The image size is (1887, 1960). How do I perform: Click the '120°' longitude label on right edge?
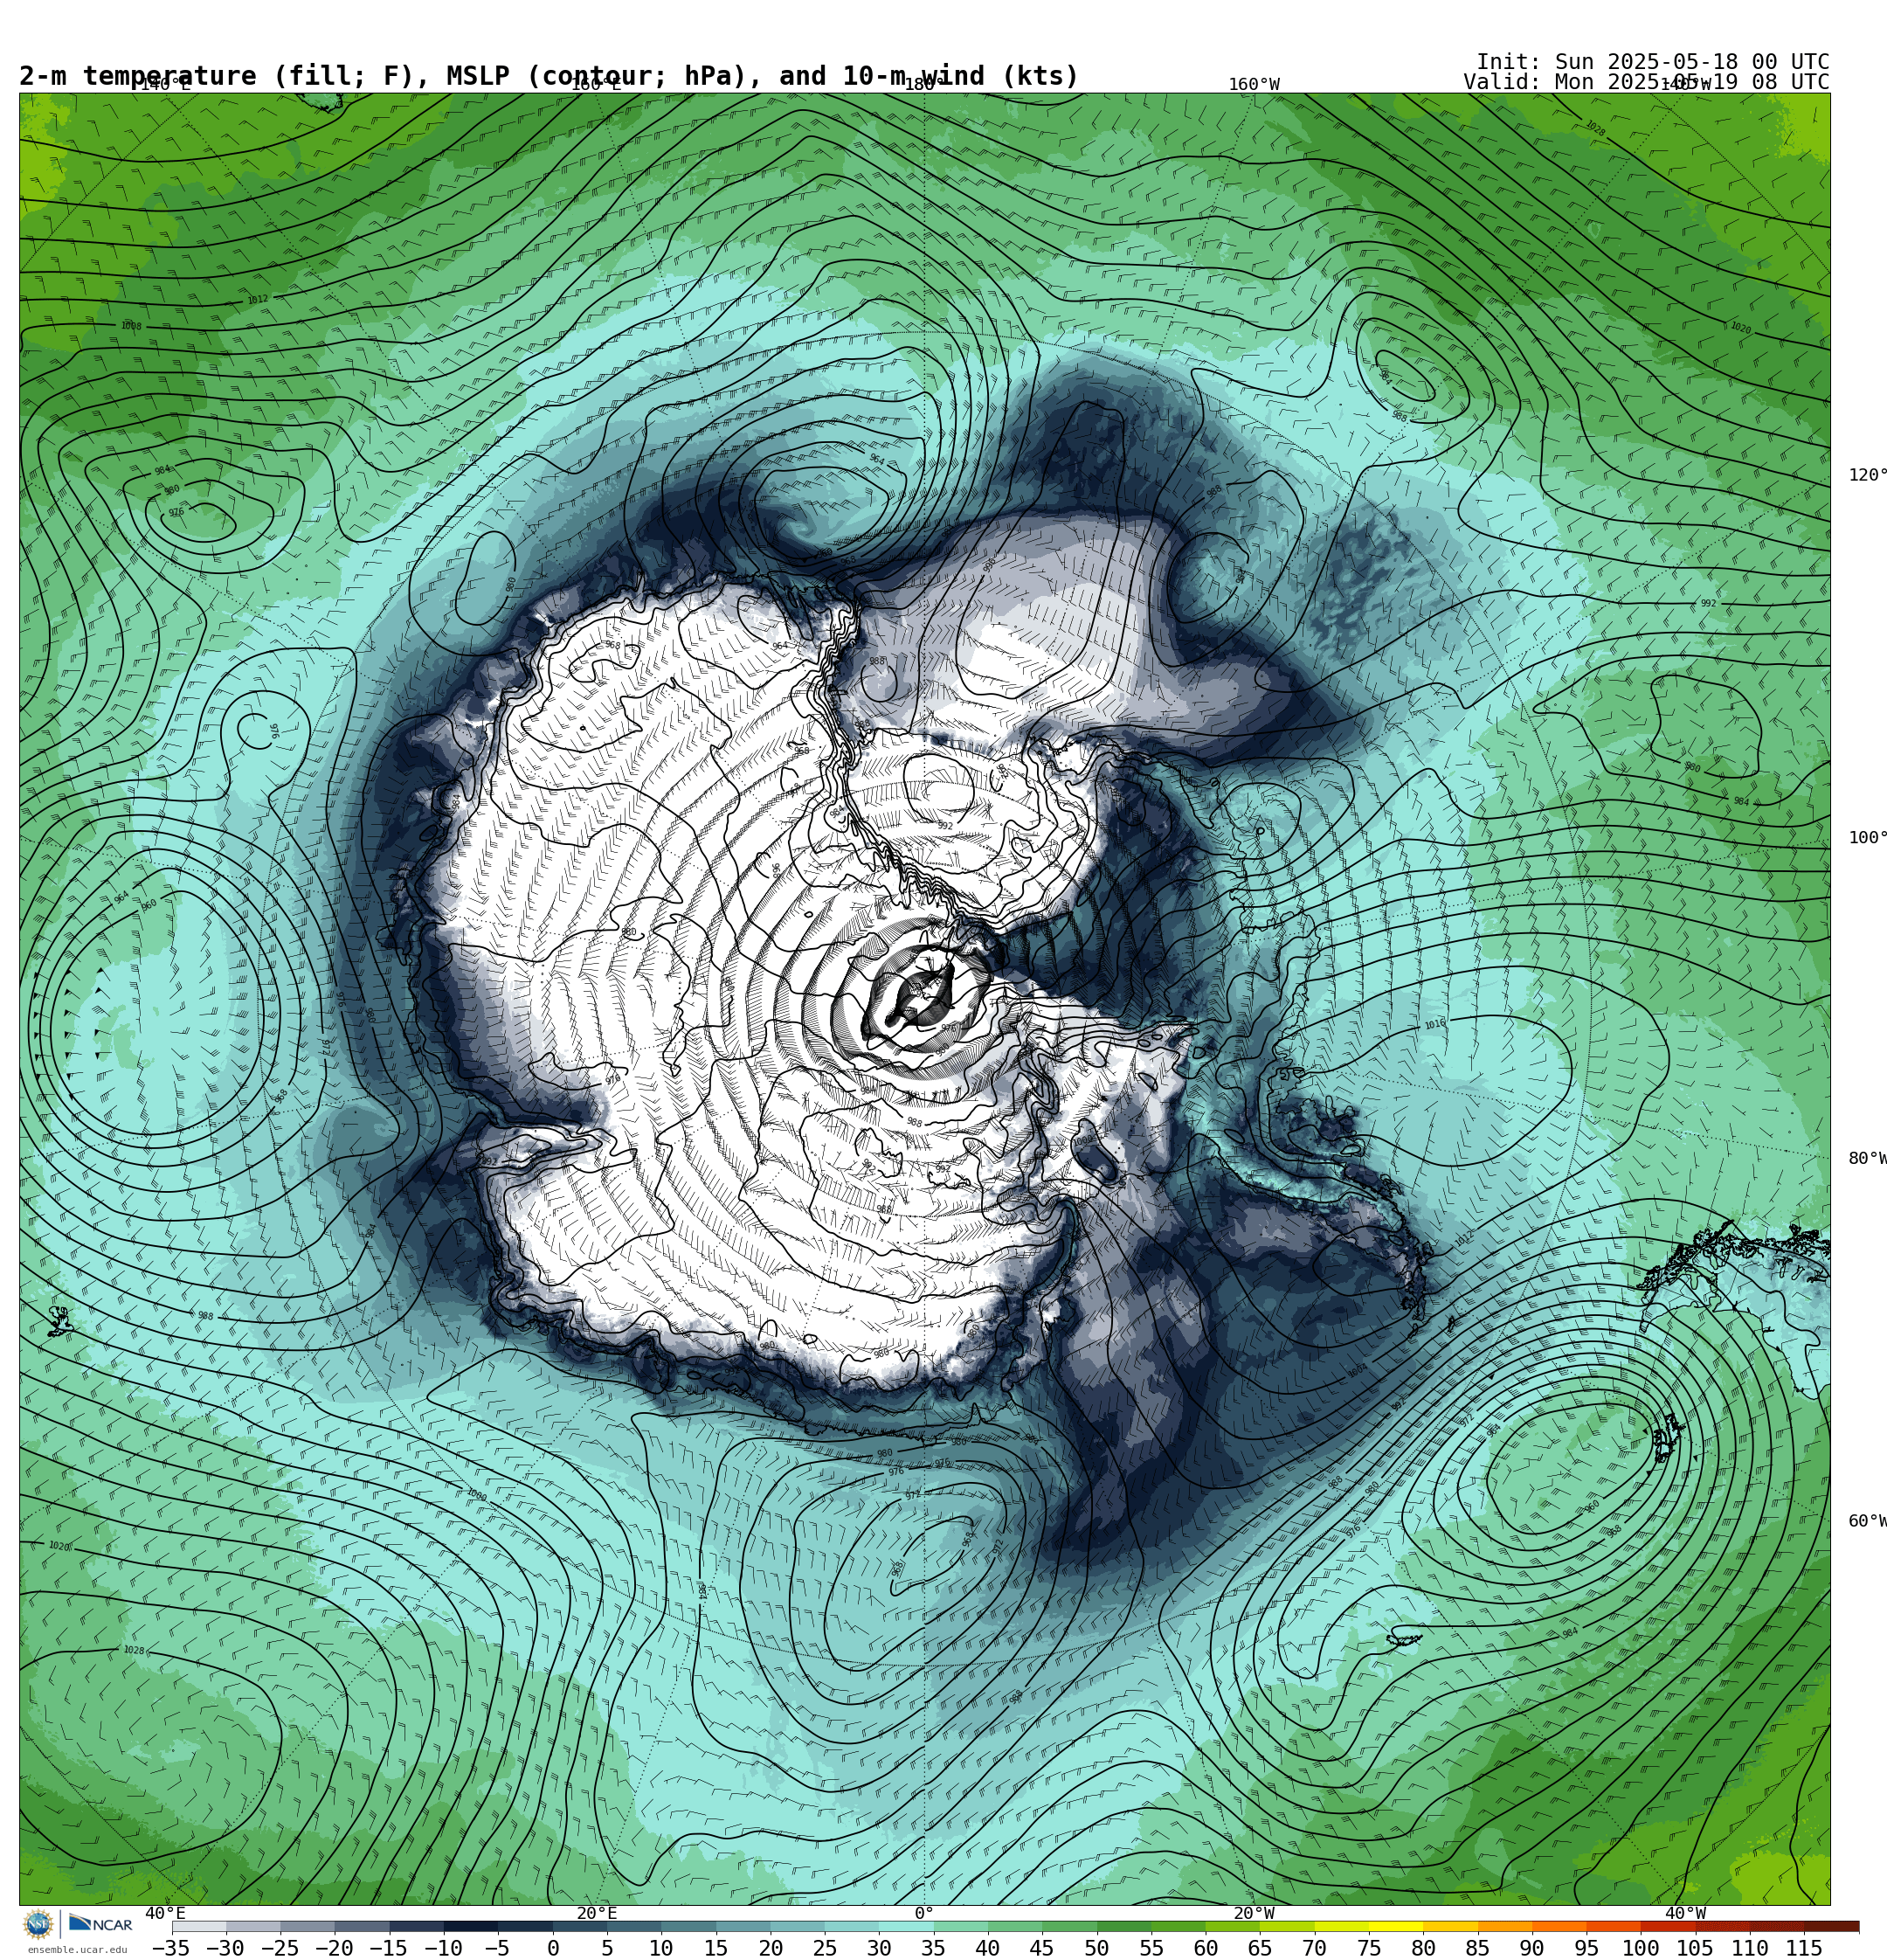coord(1867,475)
